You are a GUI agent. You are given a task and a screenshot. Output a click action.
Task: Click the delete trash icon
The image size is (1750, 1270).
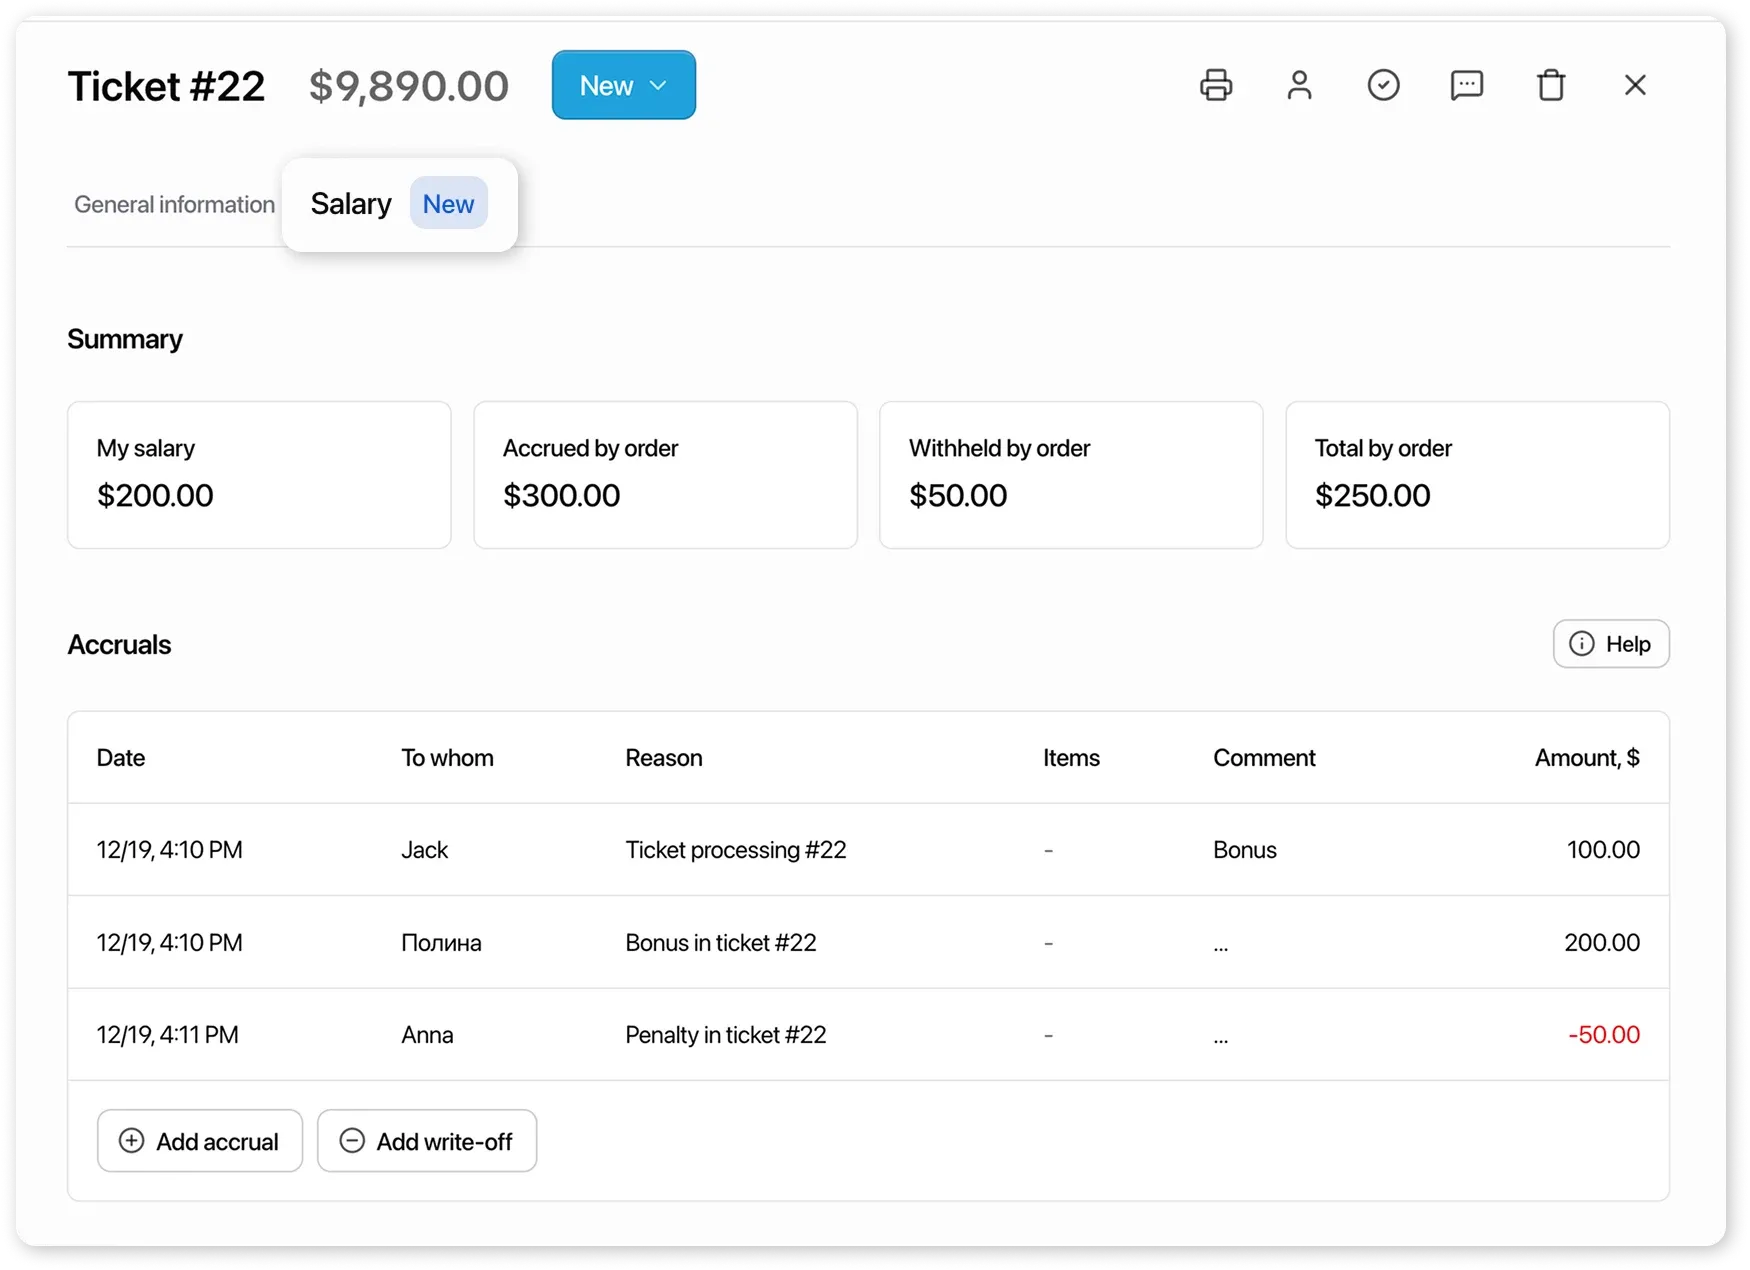1551,85
